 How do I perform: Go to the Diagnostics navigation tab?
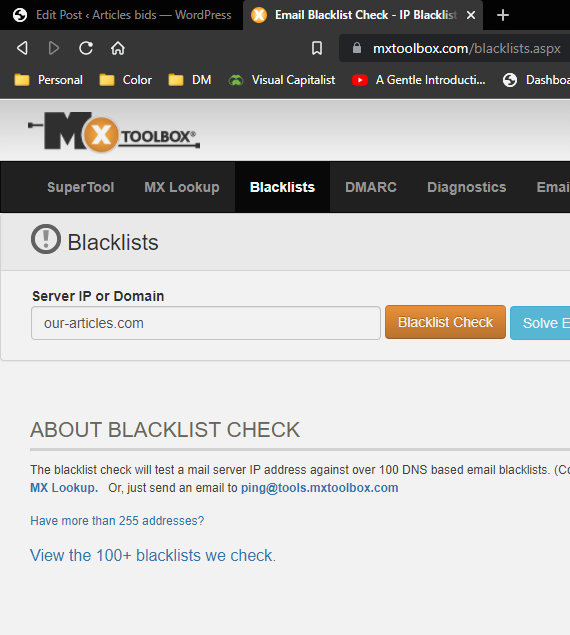pos(467,187)
